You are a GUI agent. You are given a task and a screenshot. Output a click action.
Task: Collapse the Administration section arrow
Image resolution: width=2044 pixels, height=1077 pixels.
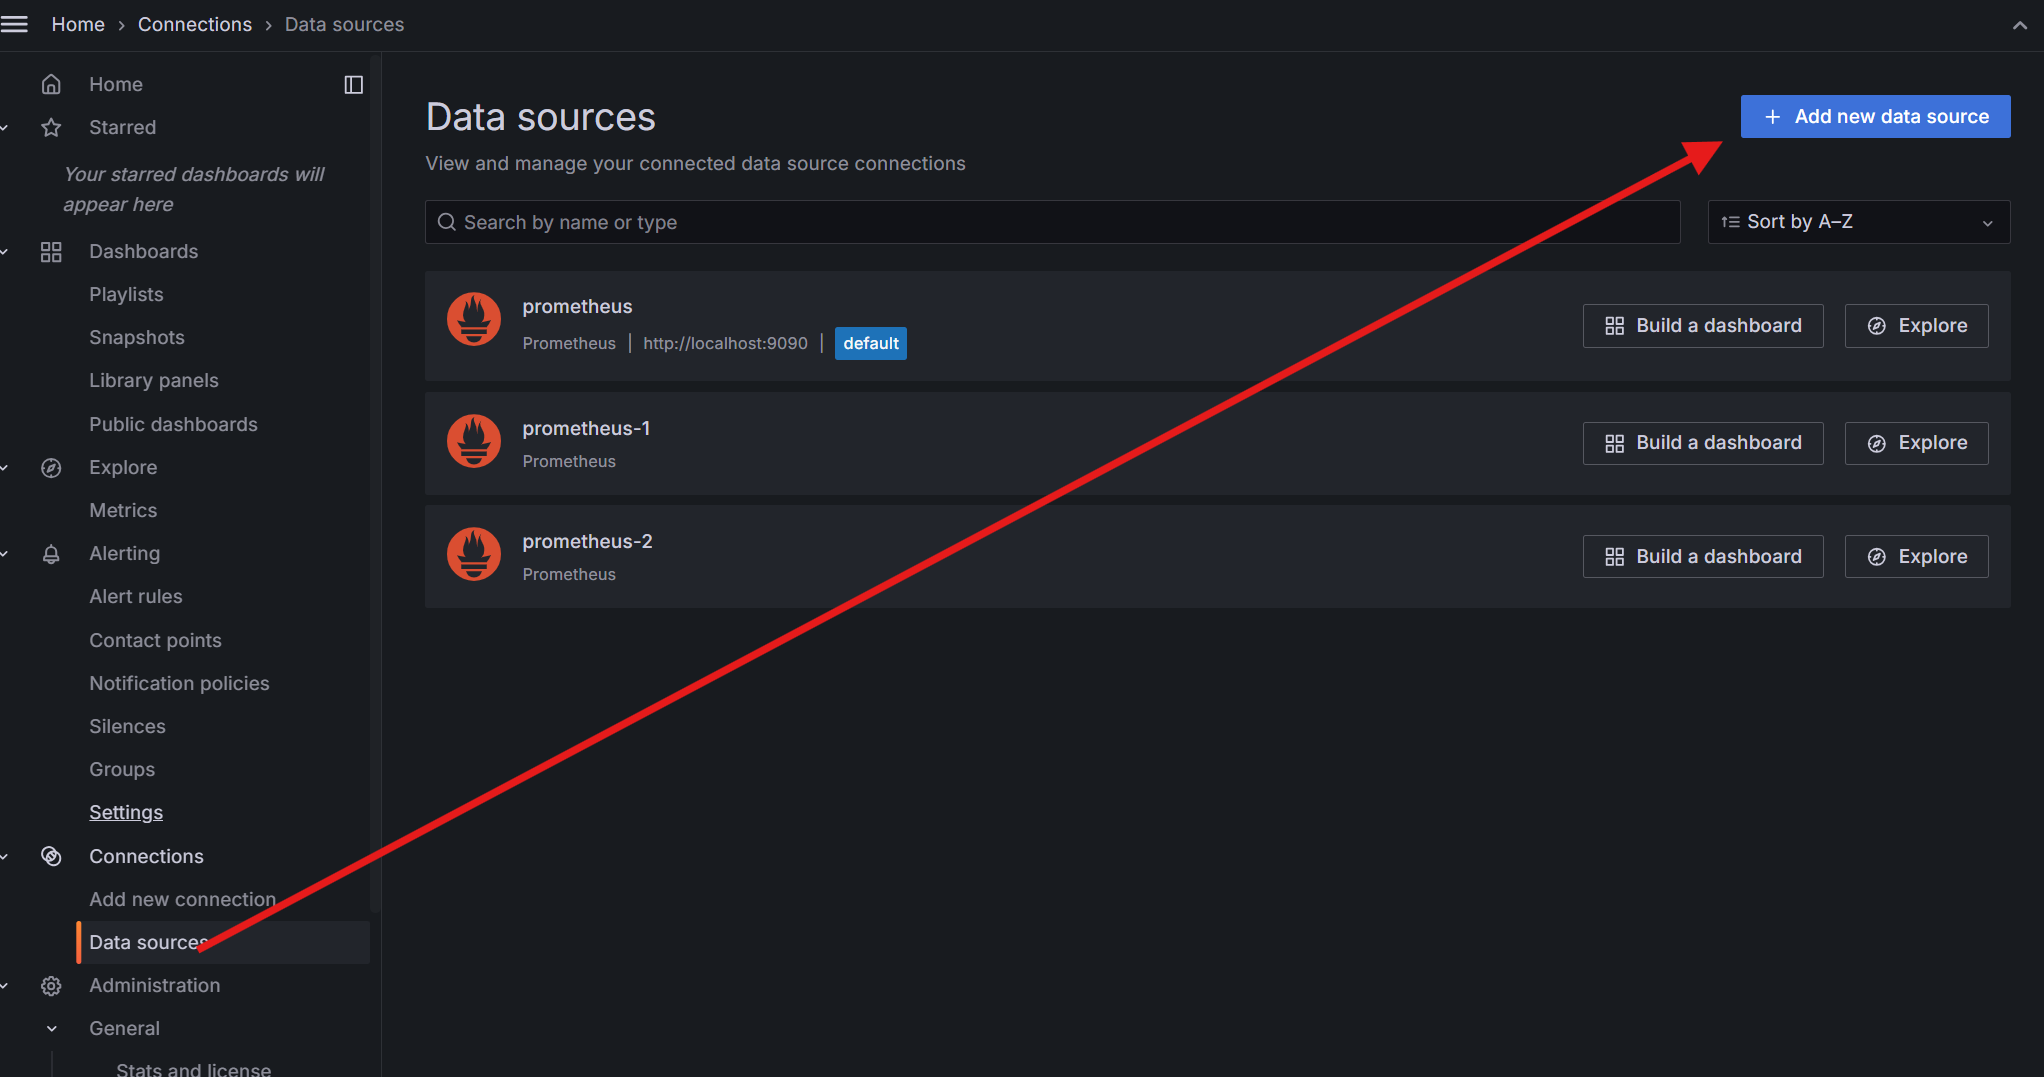[5, 985]
